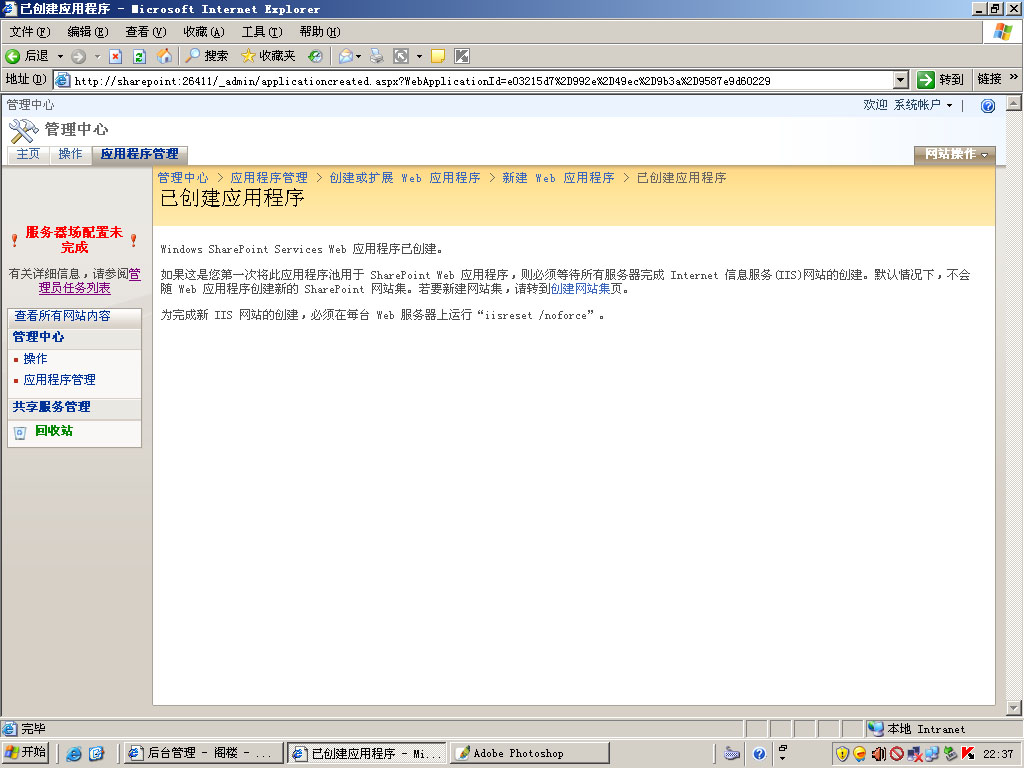Open the 工具(T) menu
Viewport: 1024px width, 768px height.
tap(262, 31)
